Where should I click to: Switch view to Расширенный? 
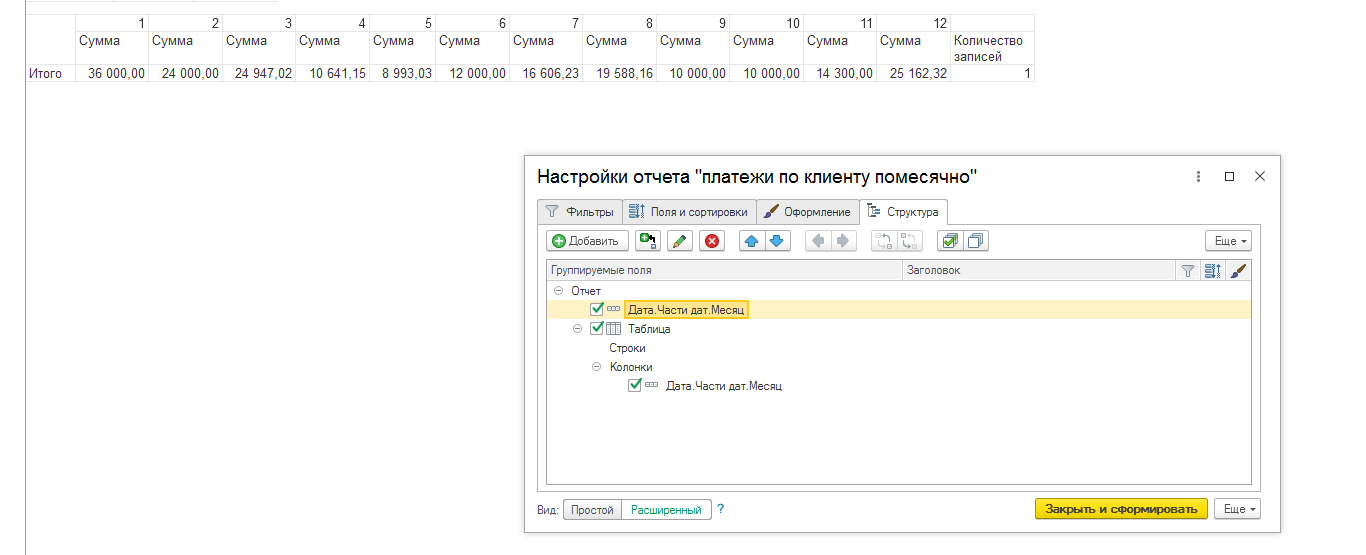pyautogui.click(x=666, y=509)
